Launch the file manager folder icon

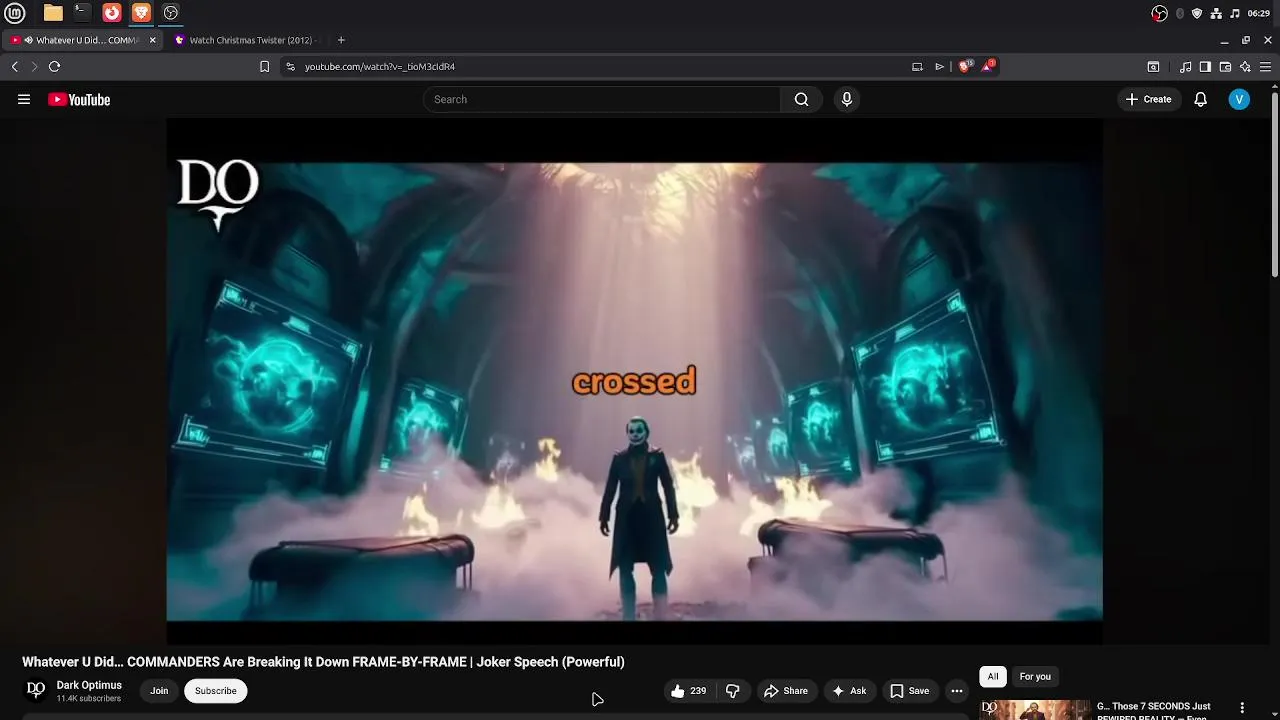click(53, 13)
